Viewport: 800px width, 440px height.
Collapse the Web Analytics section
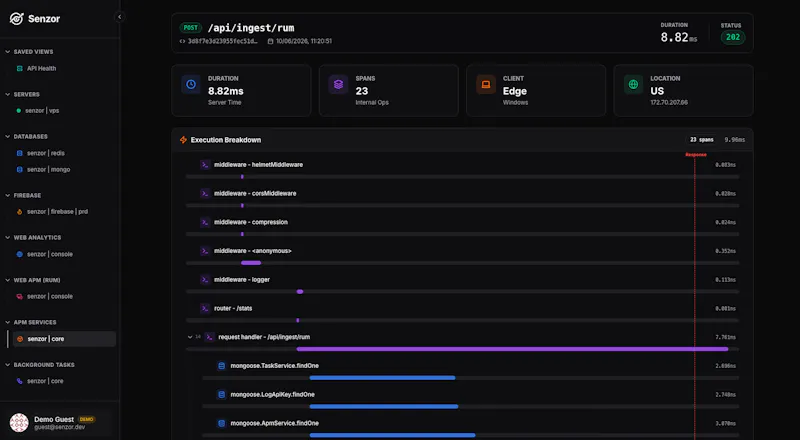point(8,238)
